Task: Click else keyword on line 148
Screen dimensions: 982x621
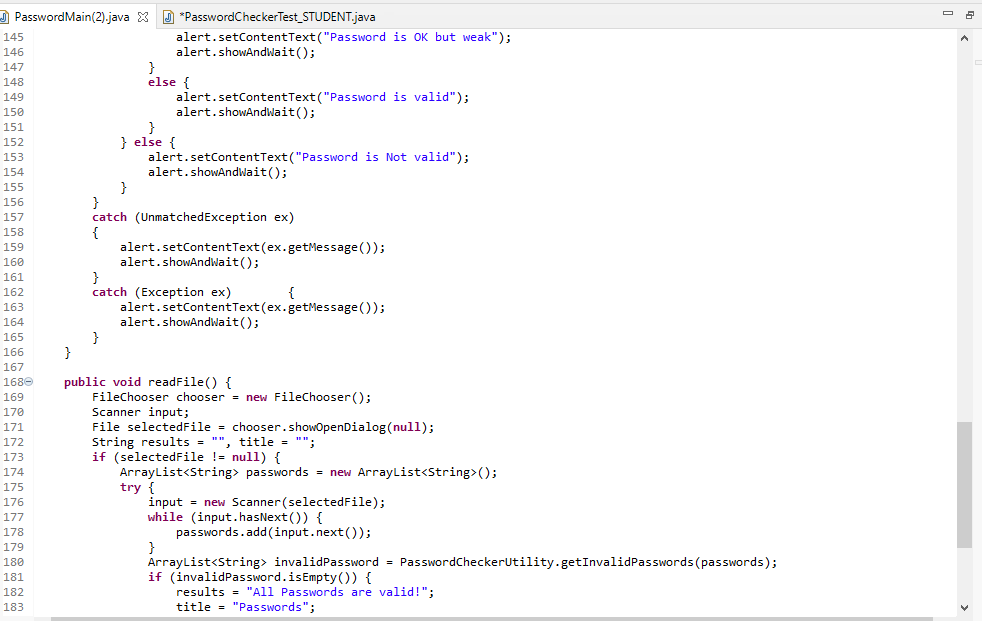Action: (x=162, y=82)
